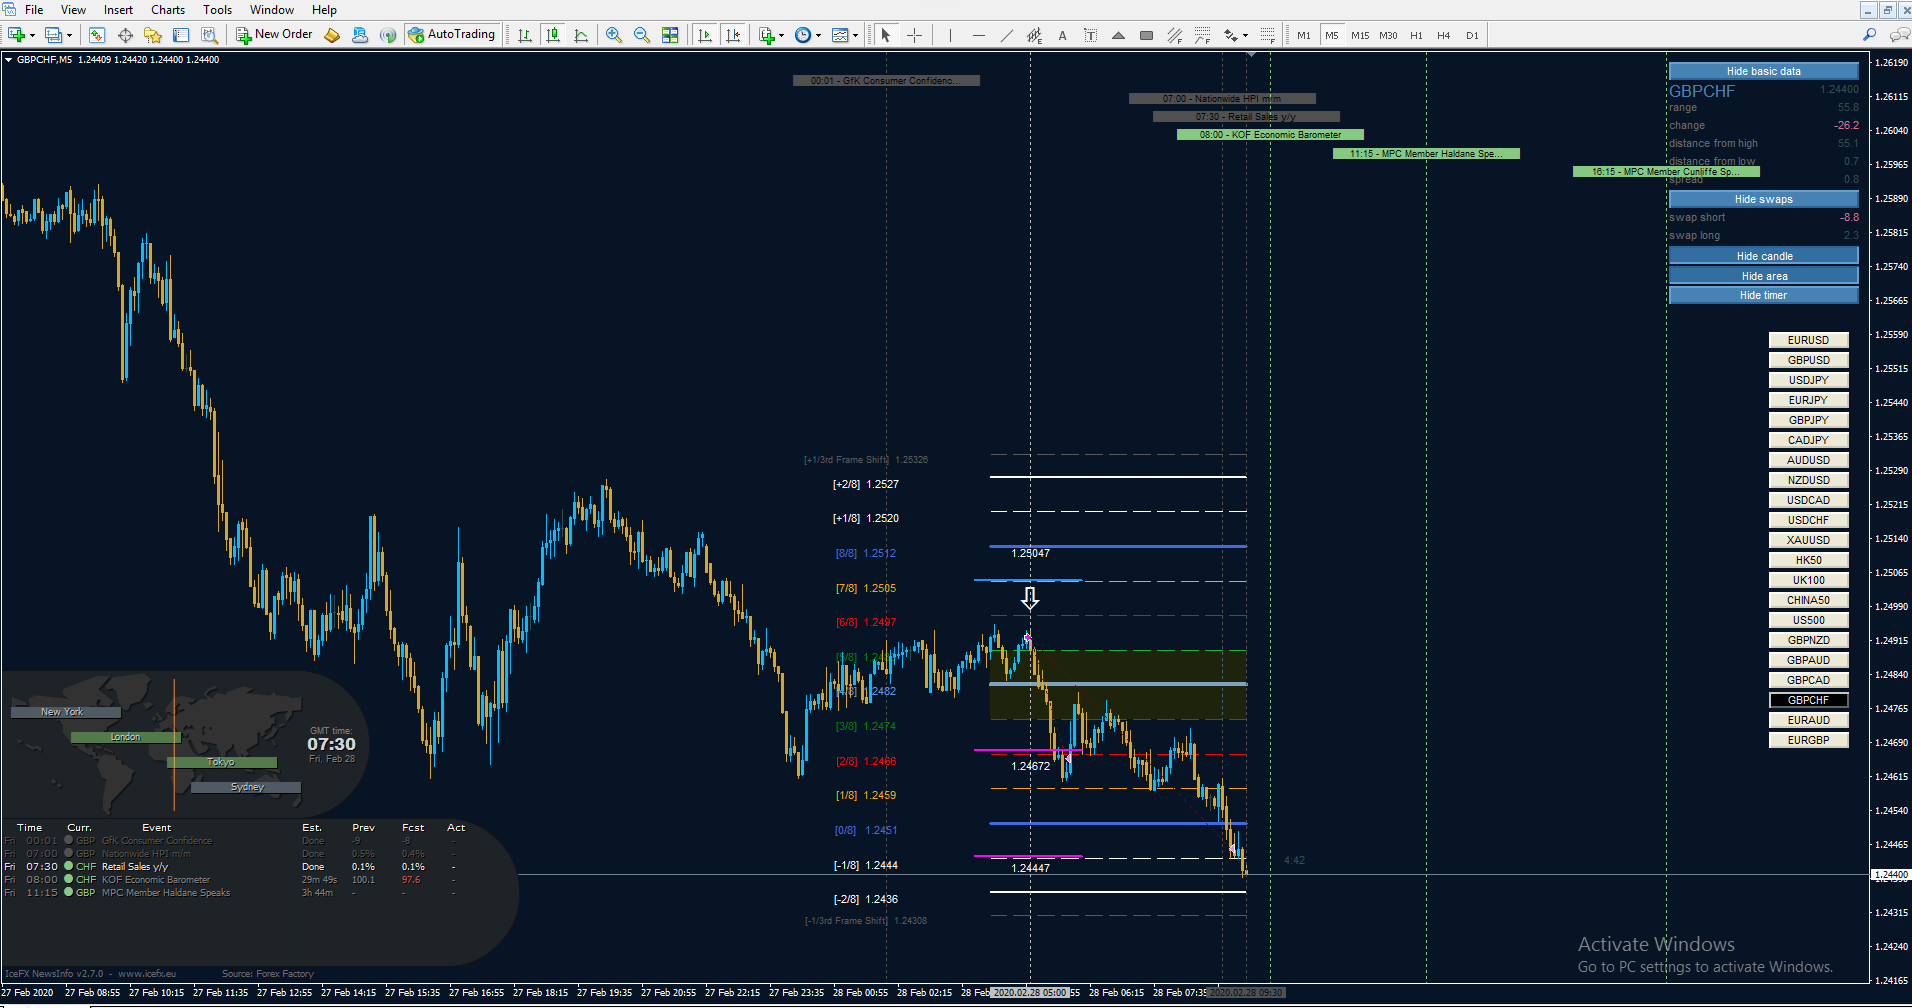Zoom out on the chart

(642, 35)
